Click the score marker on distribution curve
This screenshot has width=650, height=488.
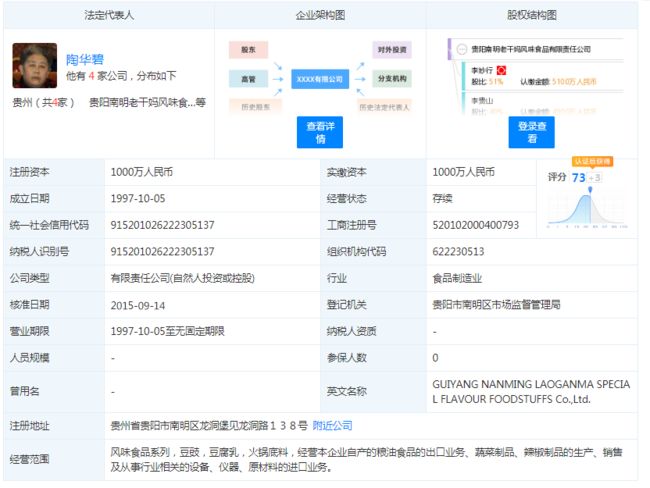[590, 189]
